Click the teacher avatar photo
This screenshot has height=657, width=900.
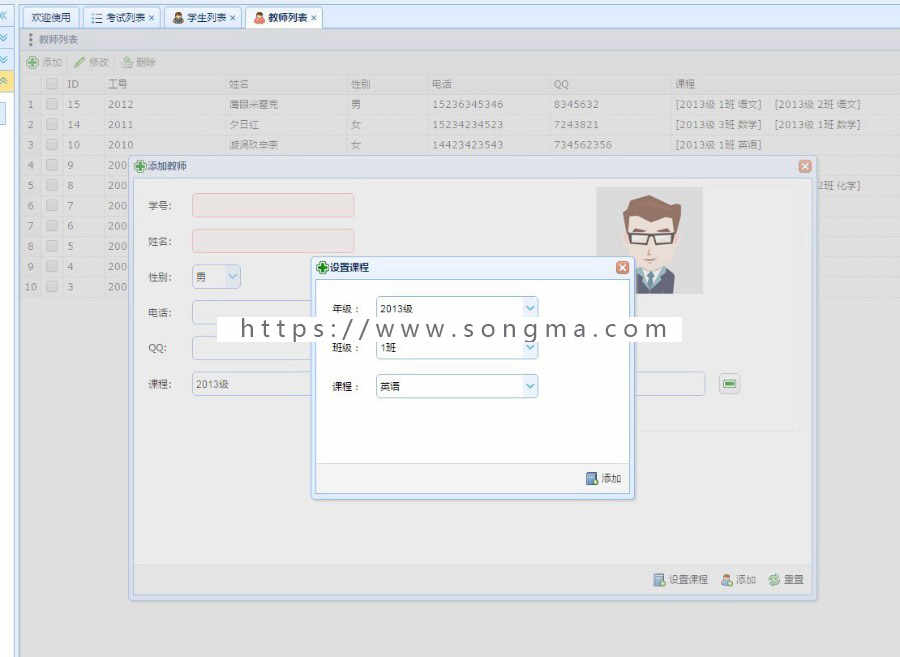click(650, 240)
